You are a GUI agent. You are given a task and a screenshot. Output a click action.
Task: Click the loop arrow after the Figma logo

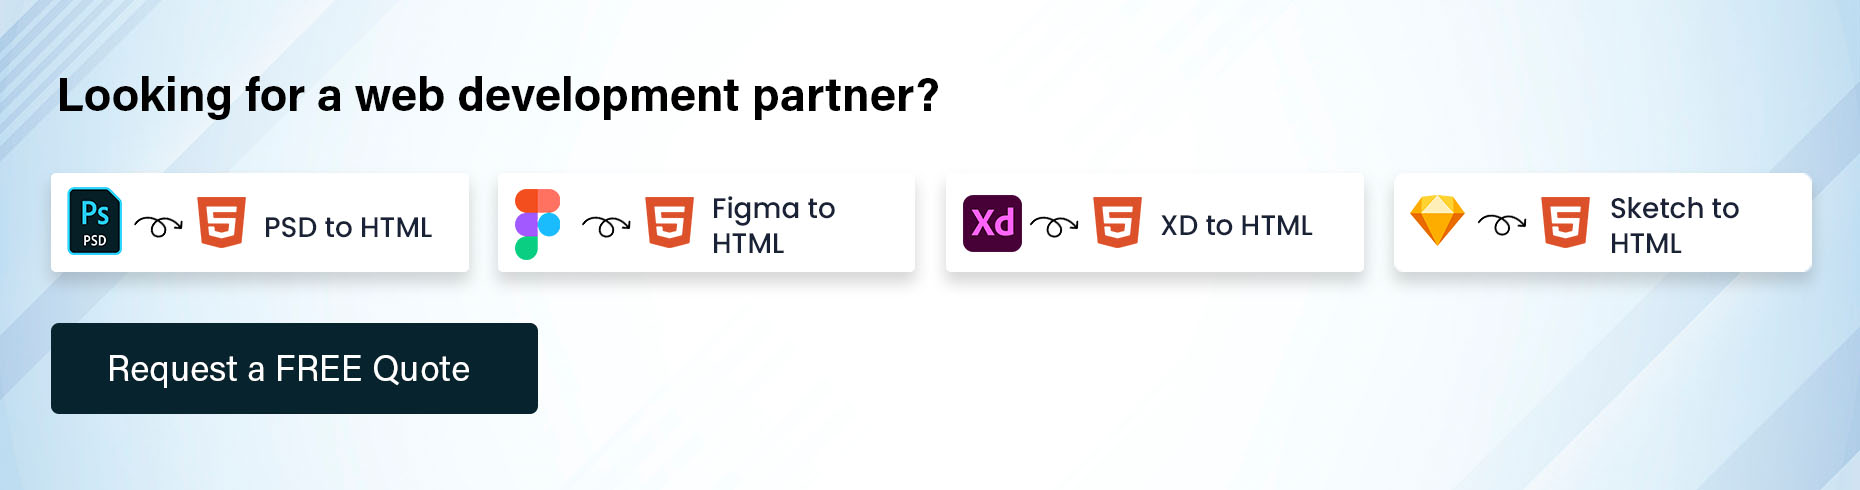(x=607, y=227)
